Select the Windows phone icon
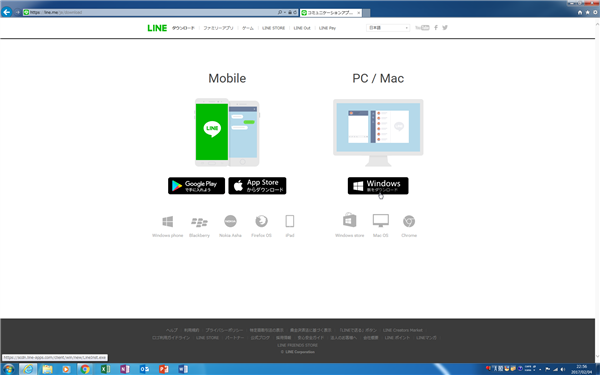 click(x=168, y=221)
